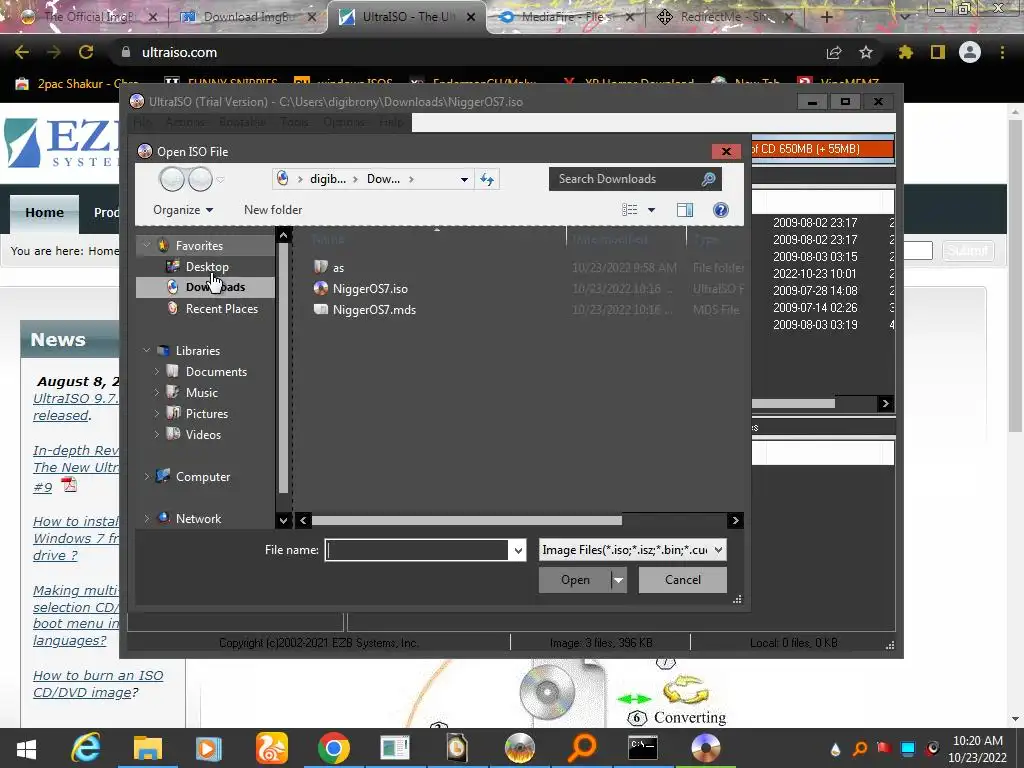Open Command Prompt taskbar icon
The height and width of the screenshot is (768, 1024).
coord(643,748)
